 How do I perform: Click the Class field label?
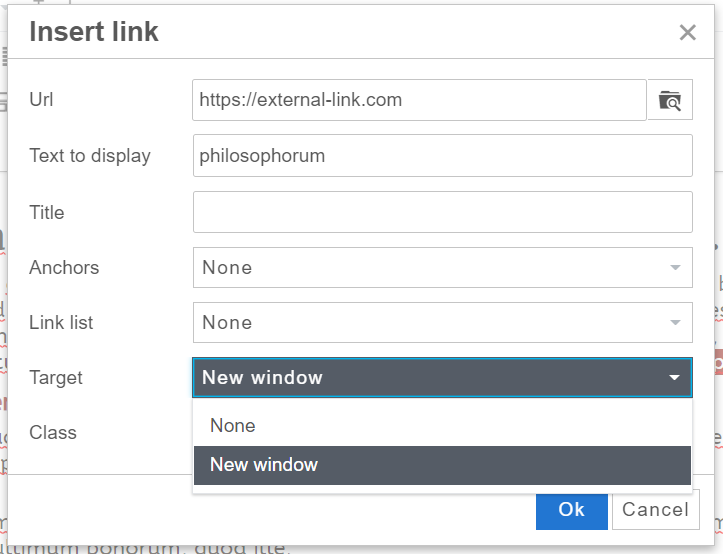coord(53,433)
